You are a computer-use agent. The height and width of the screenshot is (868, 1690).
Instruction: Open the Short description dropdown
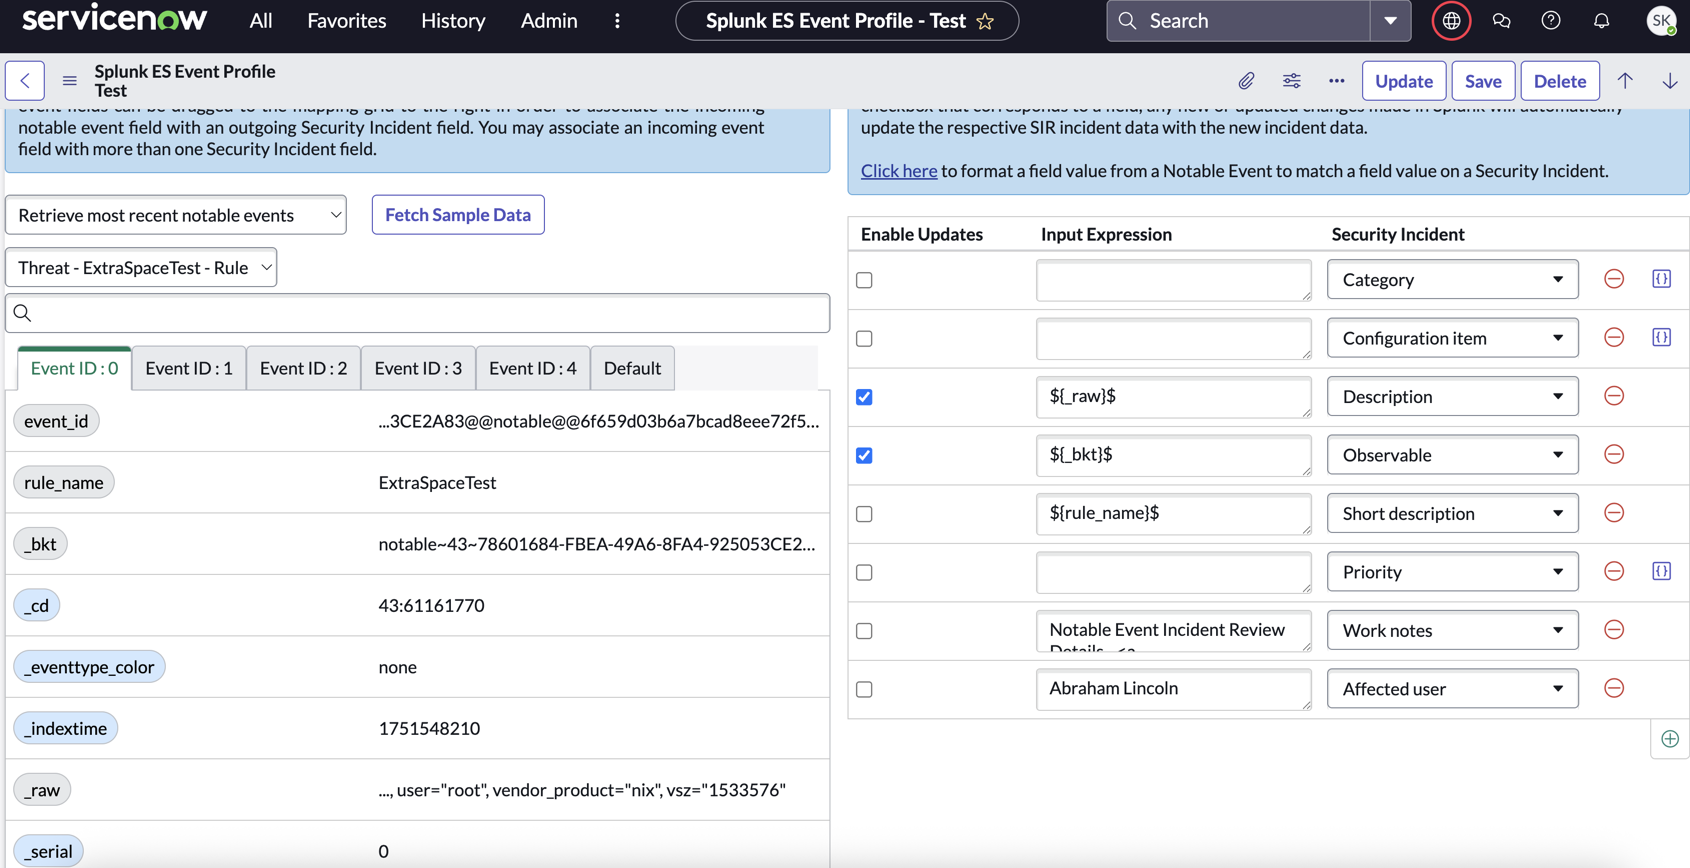click(x=1452, y=513)
